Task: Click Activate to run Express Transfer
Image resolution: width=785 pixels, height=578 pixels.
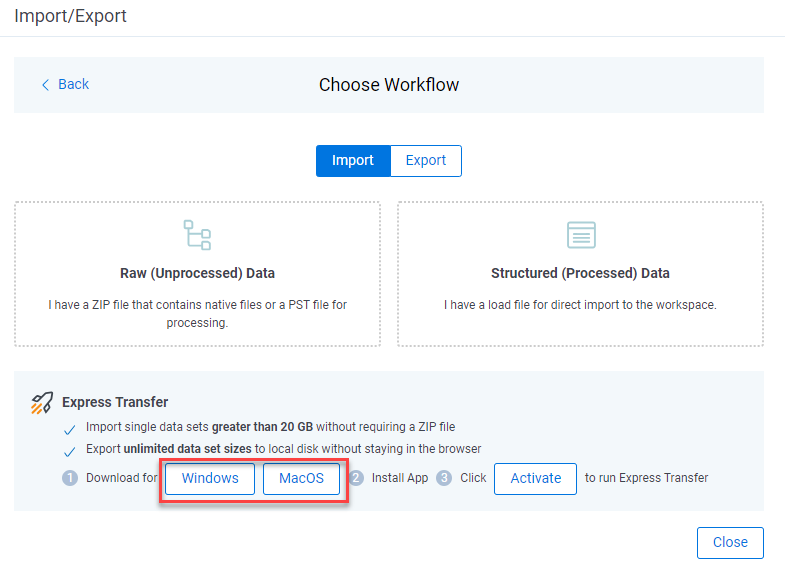Action: 535,478
